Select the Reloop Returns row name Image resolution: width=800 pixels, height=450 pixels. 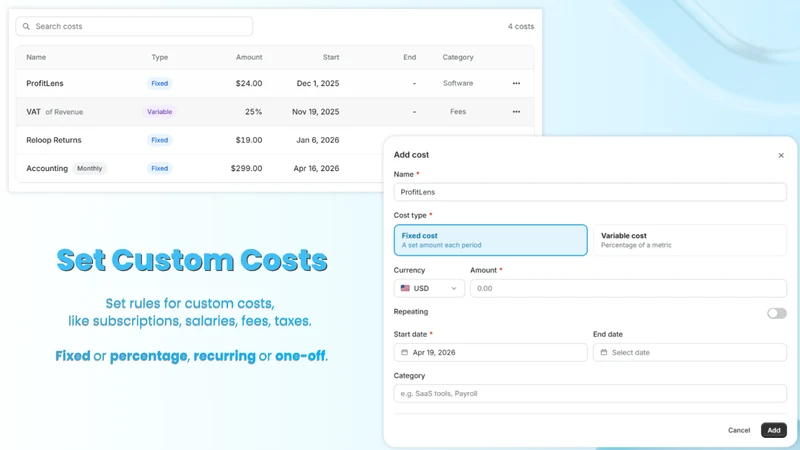[x=54, y=140]
